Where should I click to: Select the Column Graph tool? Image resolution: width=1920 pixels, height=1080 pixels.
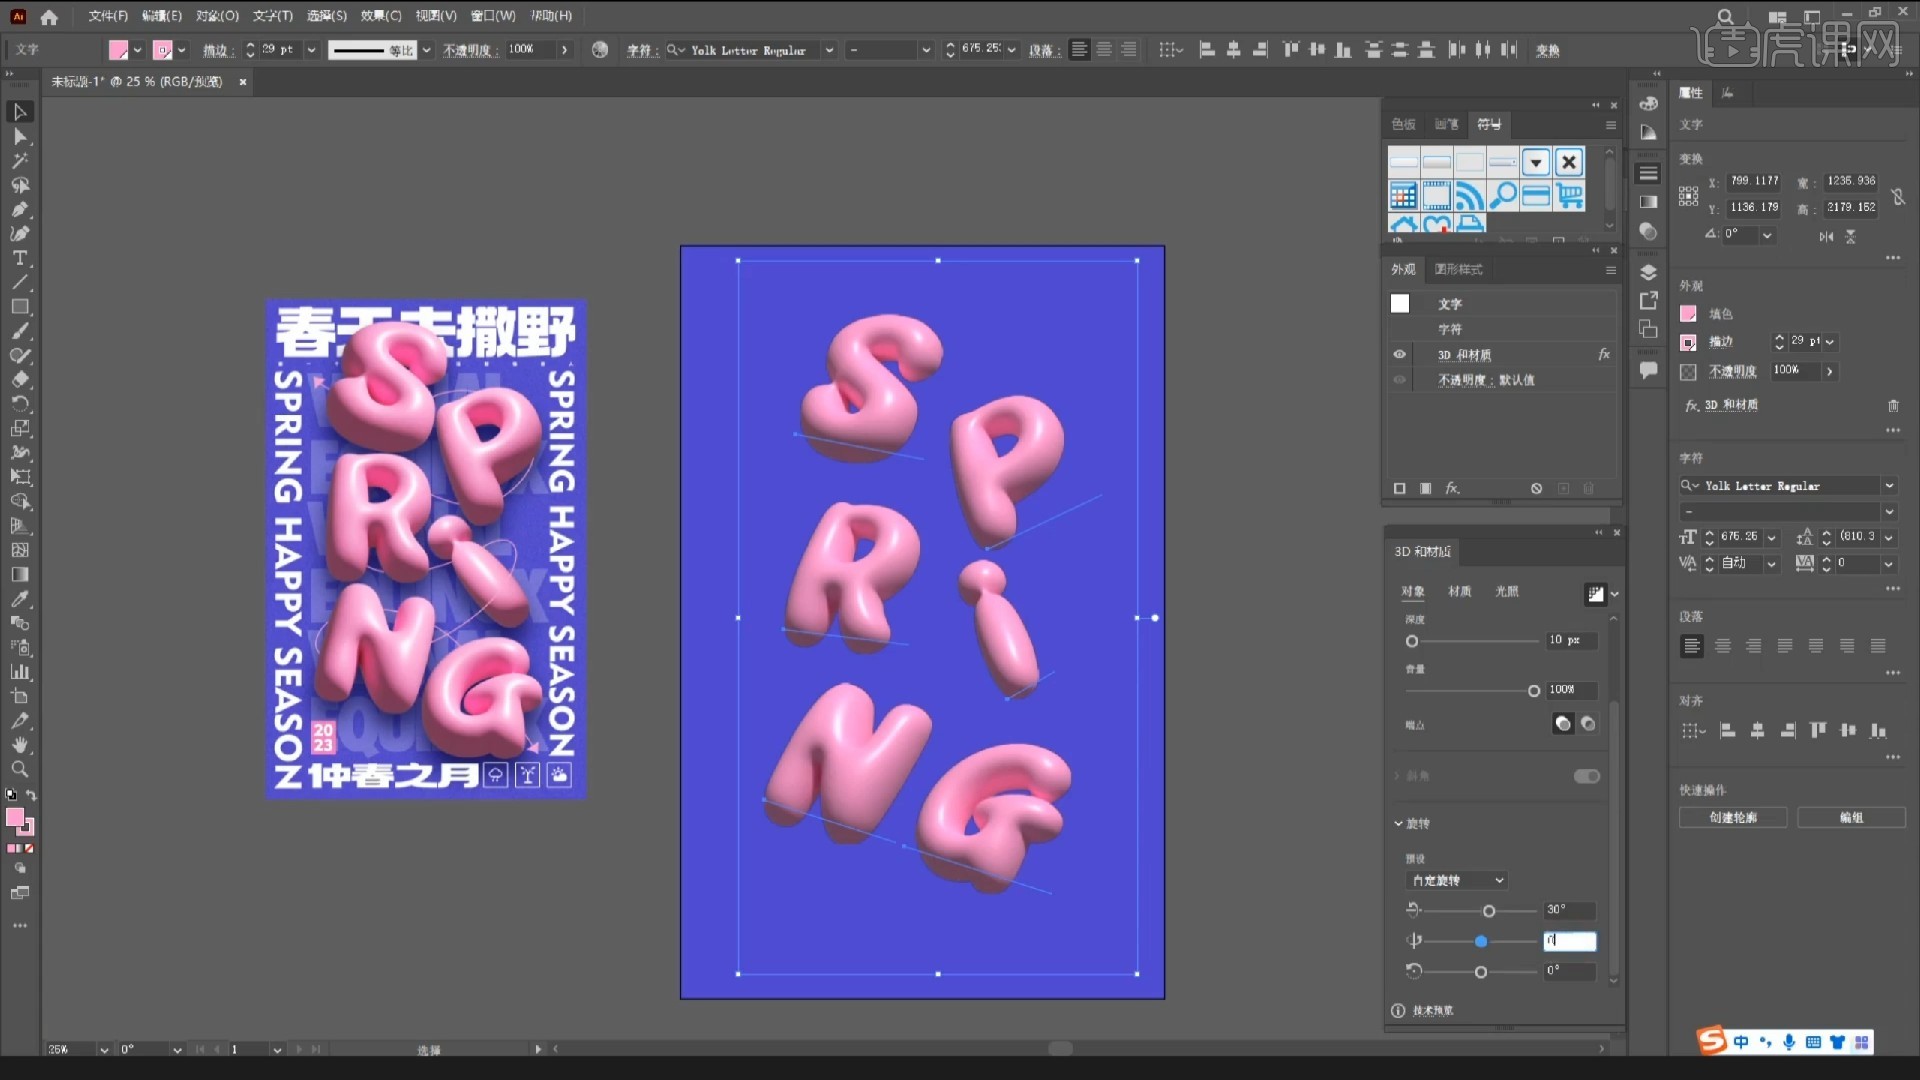[x=19, y=672]
